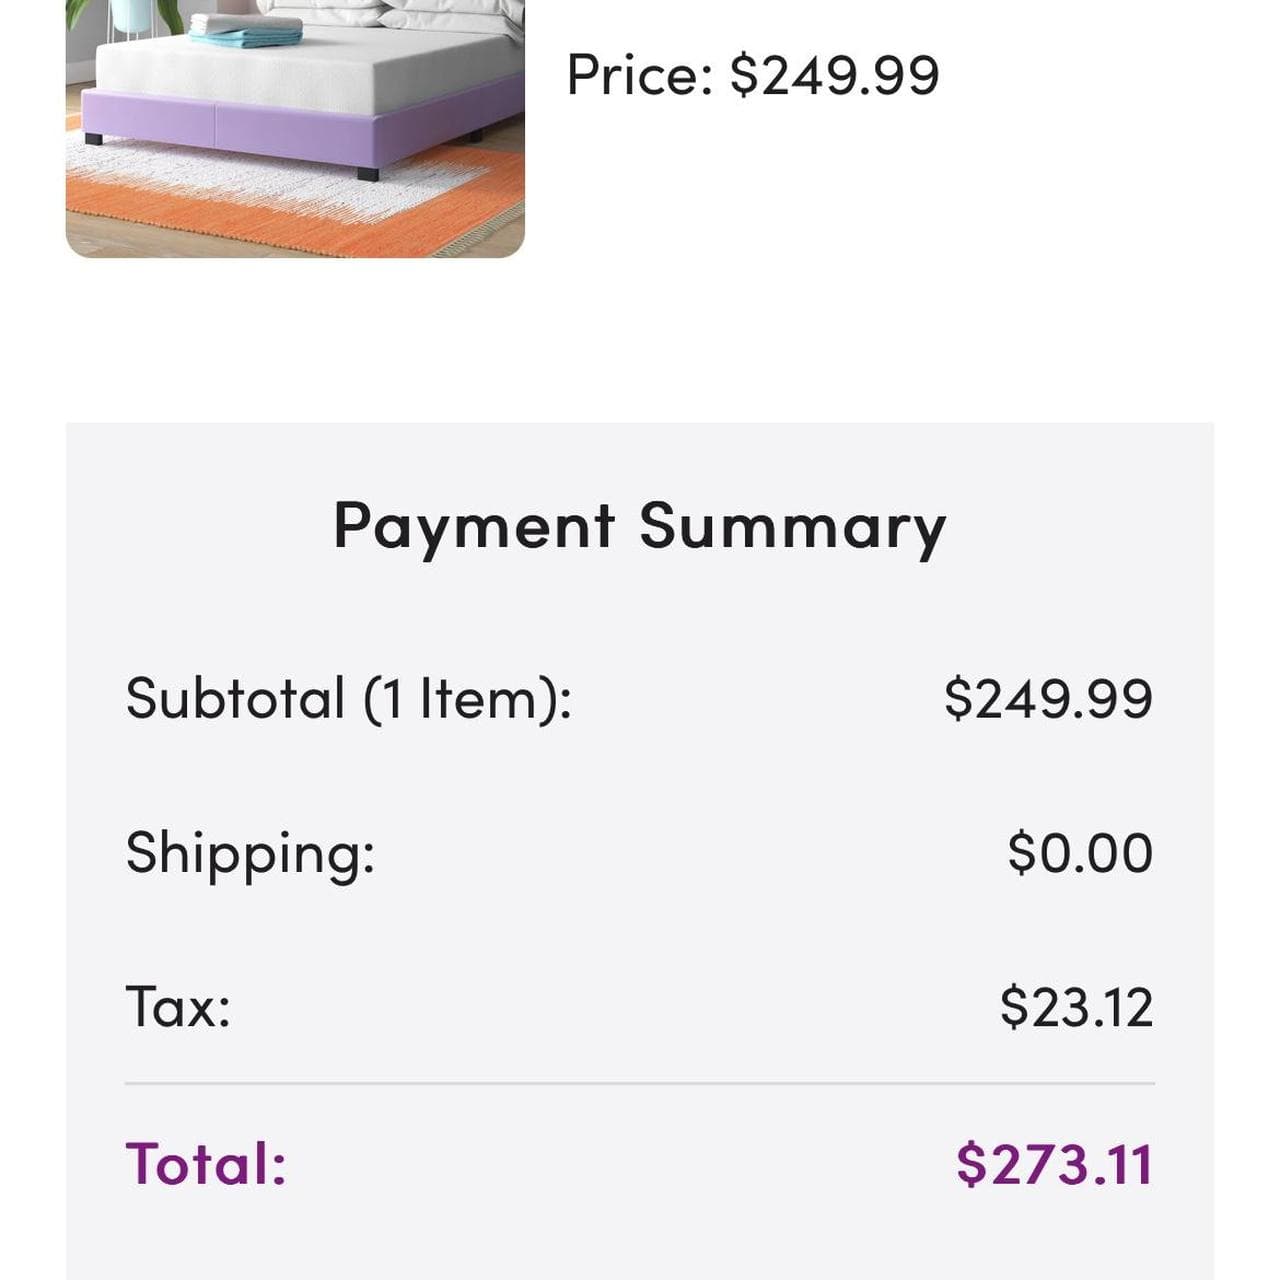Image resolution: width=1280 pixels, height=1280 pixels.
Task: Open the bed product thumbnail image
Action: click(x=295, y=128)
